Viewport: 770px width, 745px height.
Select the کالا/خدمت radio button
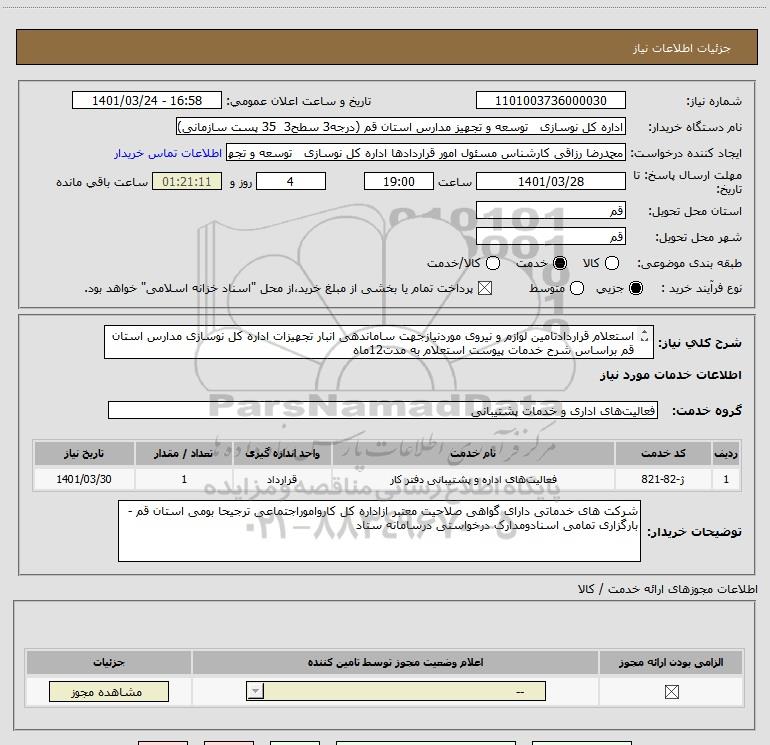click(x=493, y=263)
